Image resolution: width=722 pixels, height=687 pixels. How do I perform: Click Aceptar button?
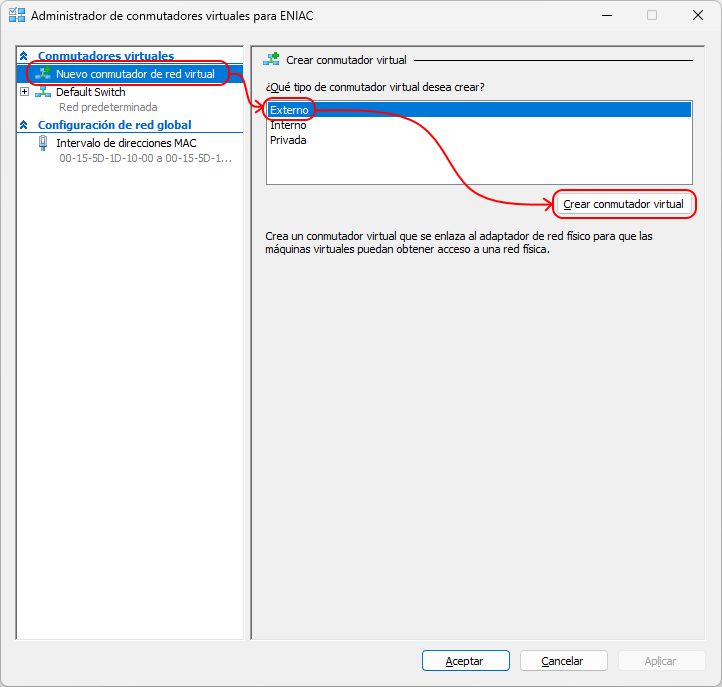(466, 661)
